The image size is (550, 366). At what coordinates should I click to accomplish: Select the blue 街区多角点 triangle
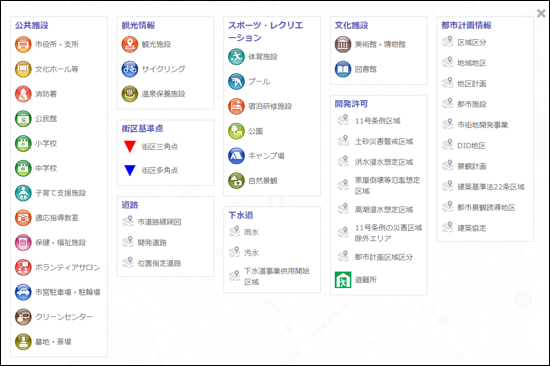[130, 170]
